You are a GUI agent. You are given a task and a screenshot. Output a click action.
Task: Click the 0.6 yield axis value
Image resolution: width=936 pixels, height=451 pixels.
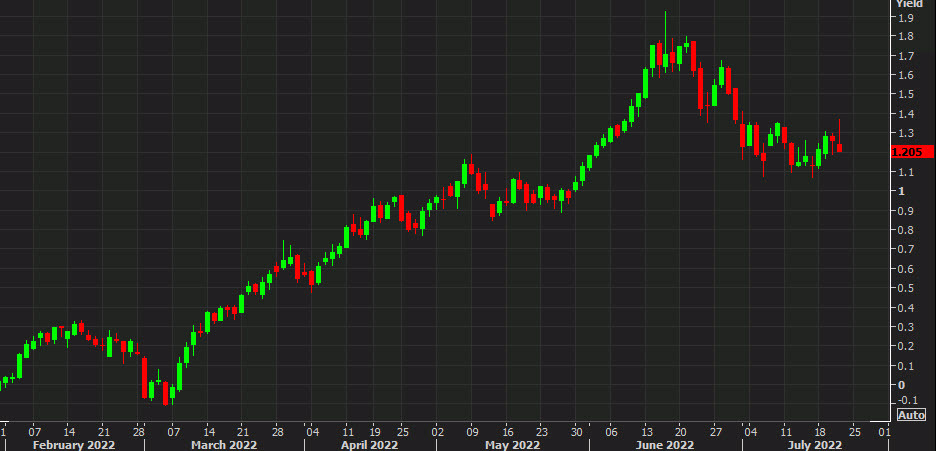(906, 269)
